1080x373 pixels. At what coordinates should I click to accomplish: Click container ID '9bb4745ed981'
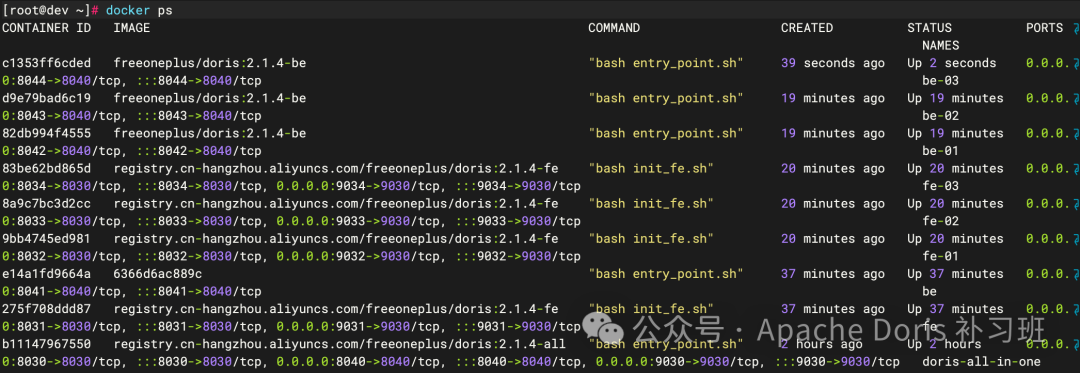46,239
